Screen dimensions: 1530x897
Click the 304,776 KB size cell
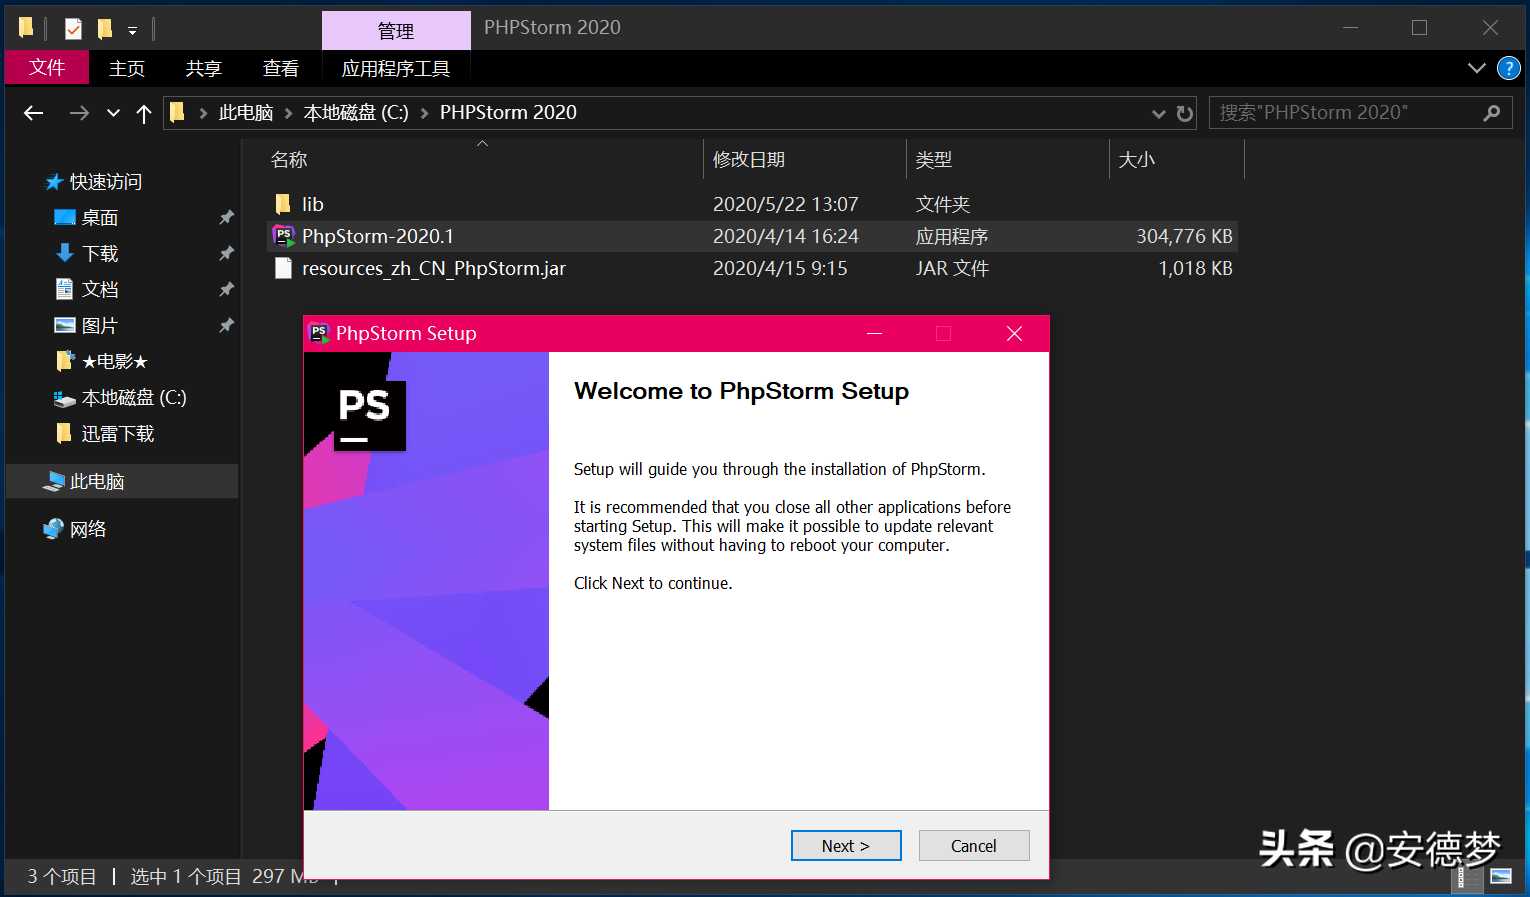pyautogui.click(x=1184, y=236)
